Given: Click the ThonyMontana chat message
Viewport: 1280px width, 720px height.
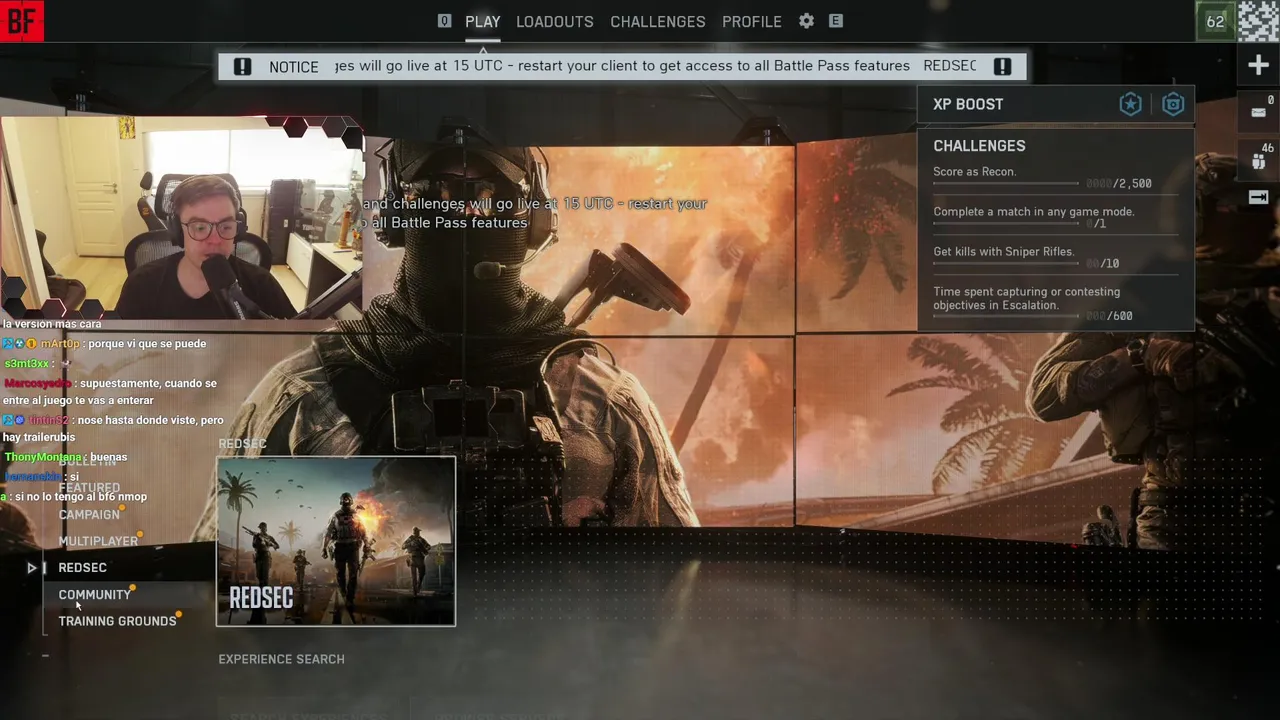Looking at the screenshot, I should pyautogui.click(x=65, y=457).
